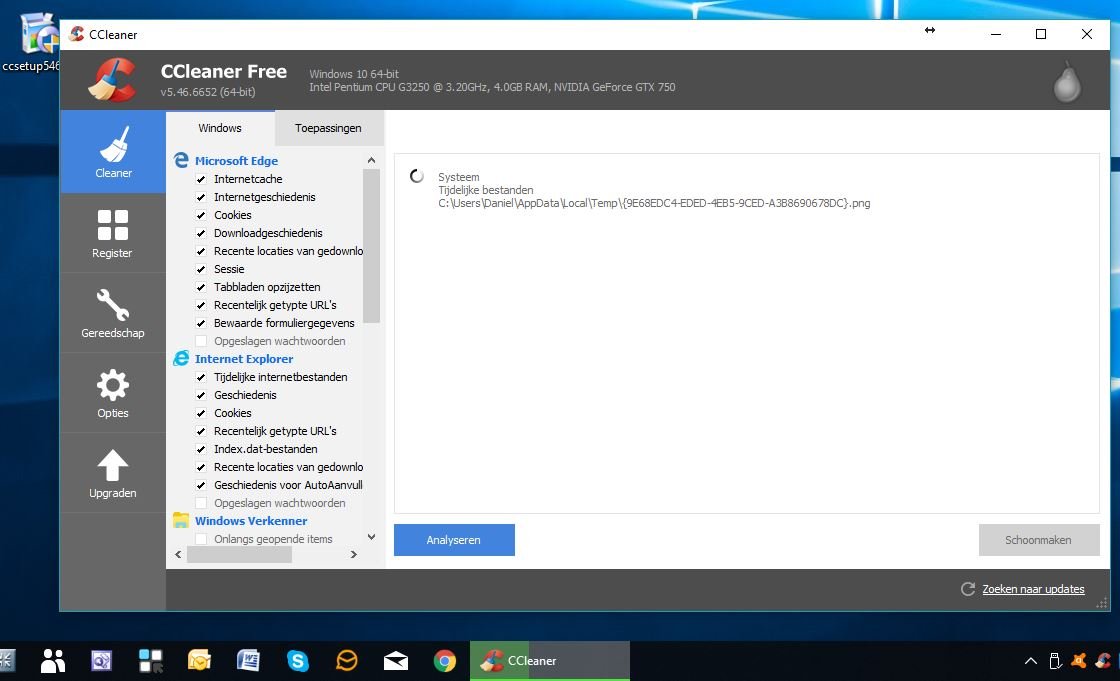The height and width of the screenshot is (681, 1120).
Task: Click the list scroll-up arrow
Action: pyautogui.click(x=371, y=160)
